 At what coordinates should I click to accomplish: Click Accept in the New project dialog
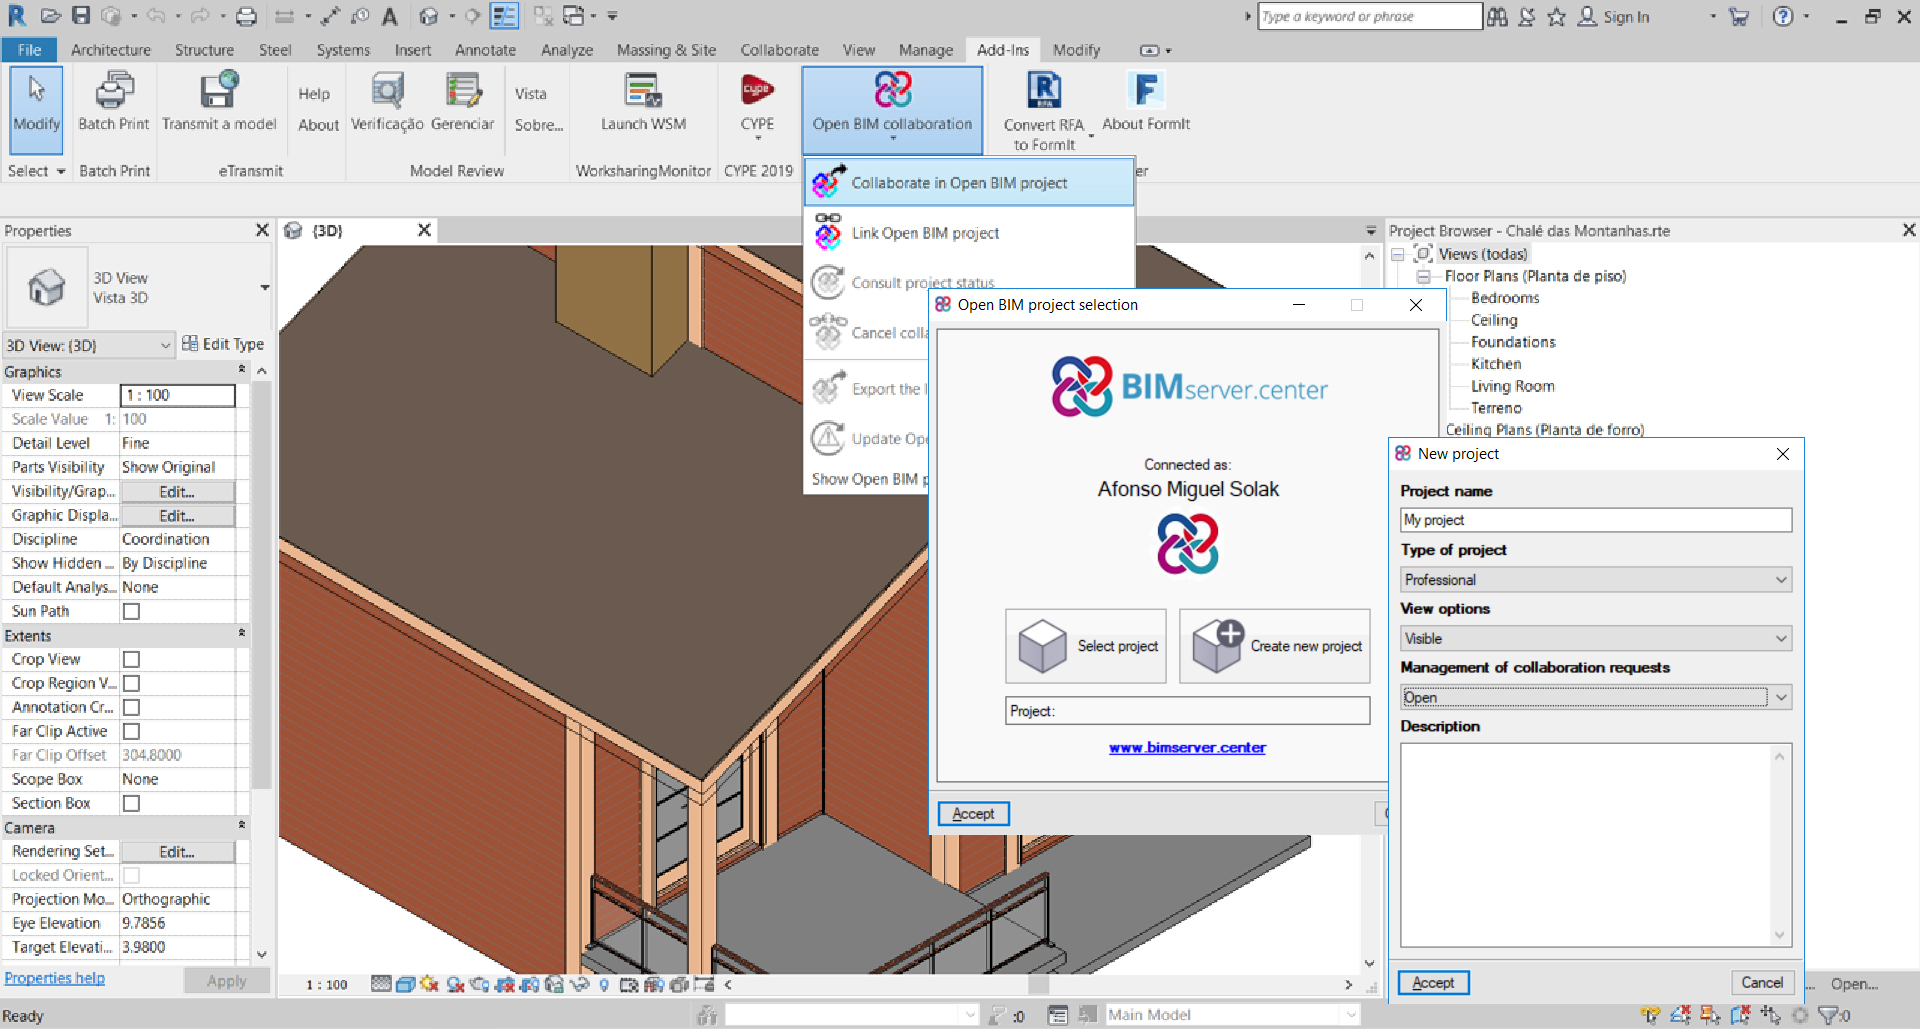(x=1432, y=983)
